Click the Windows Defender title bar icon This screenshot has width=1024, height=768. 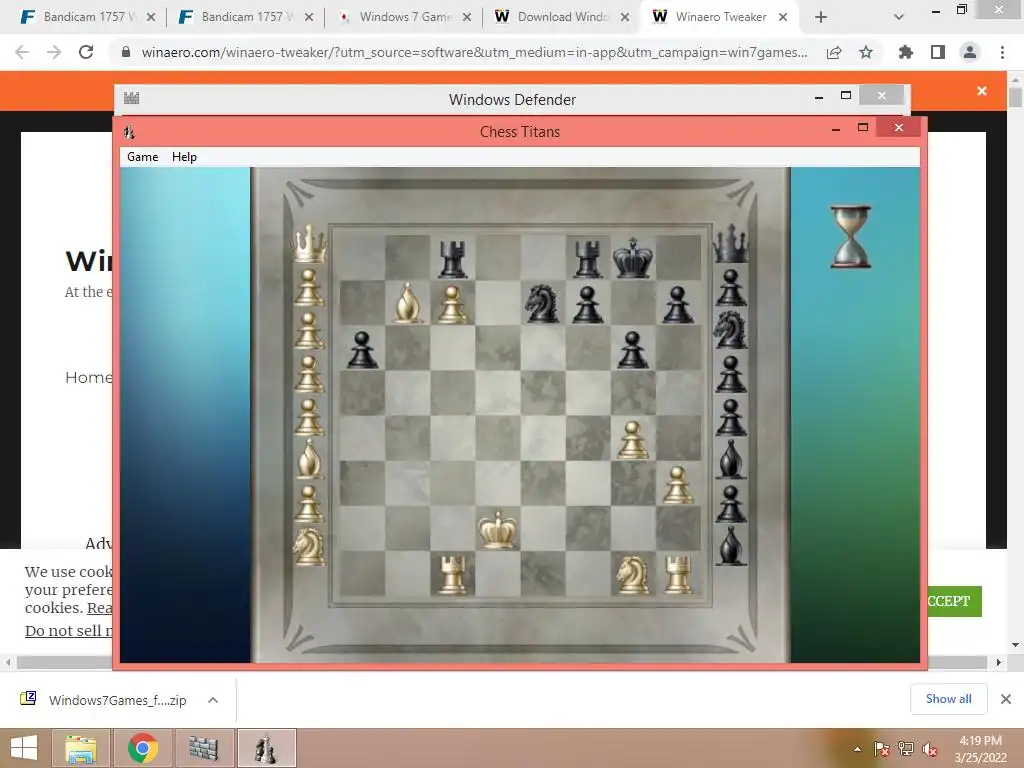pos(131,98)
